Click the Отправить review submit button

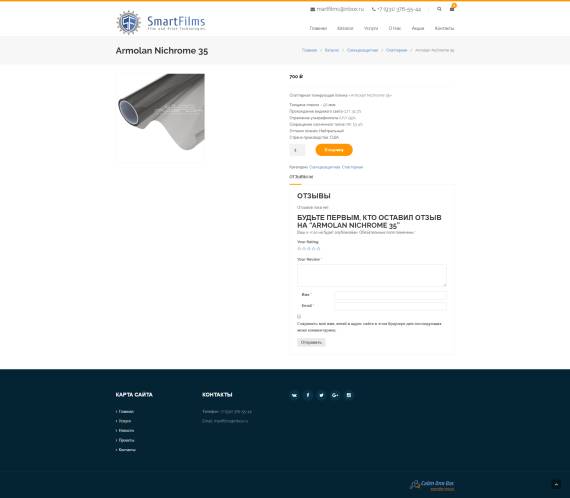tap(311, 342)
